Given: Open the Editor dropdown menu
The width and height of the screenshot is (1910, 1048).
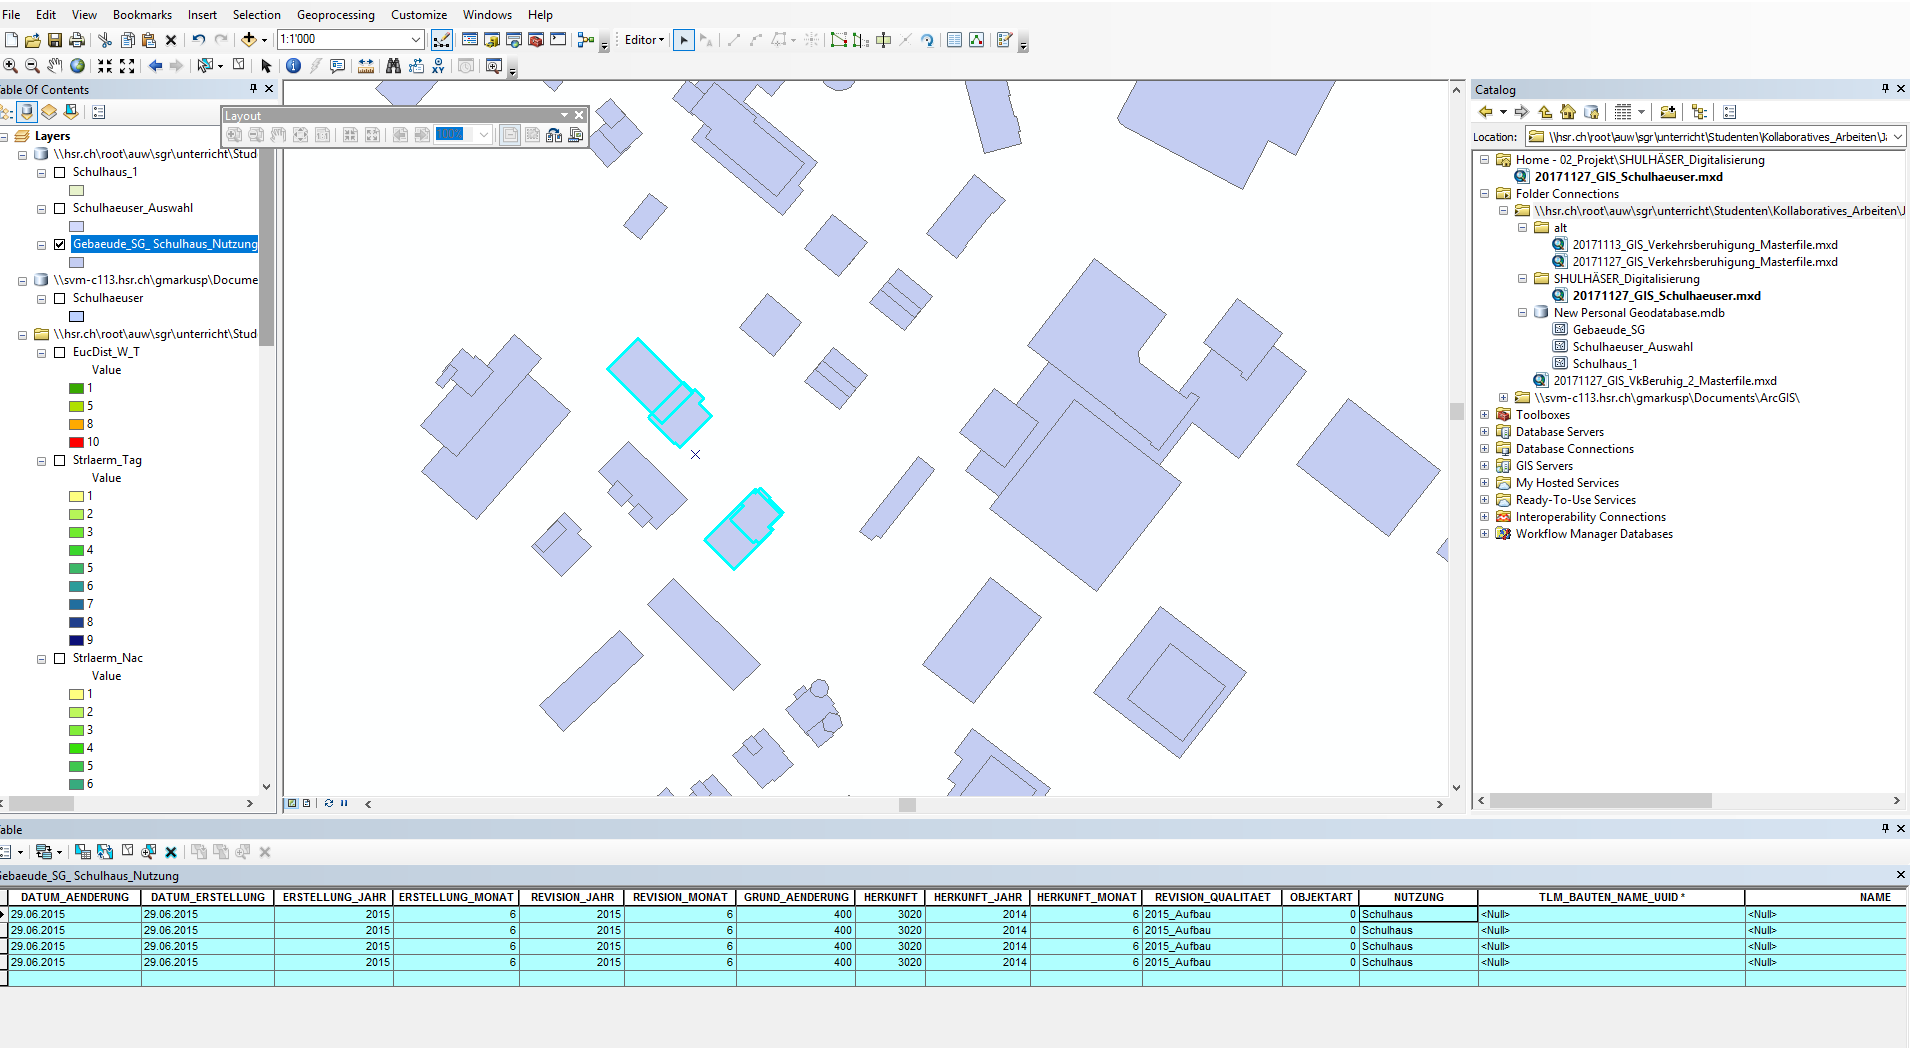Looking at the screenshot, I should pyautogui.click(x=644, y=40).
